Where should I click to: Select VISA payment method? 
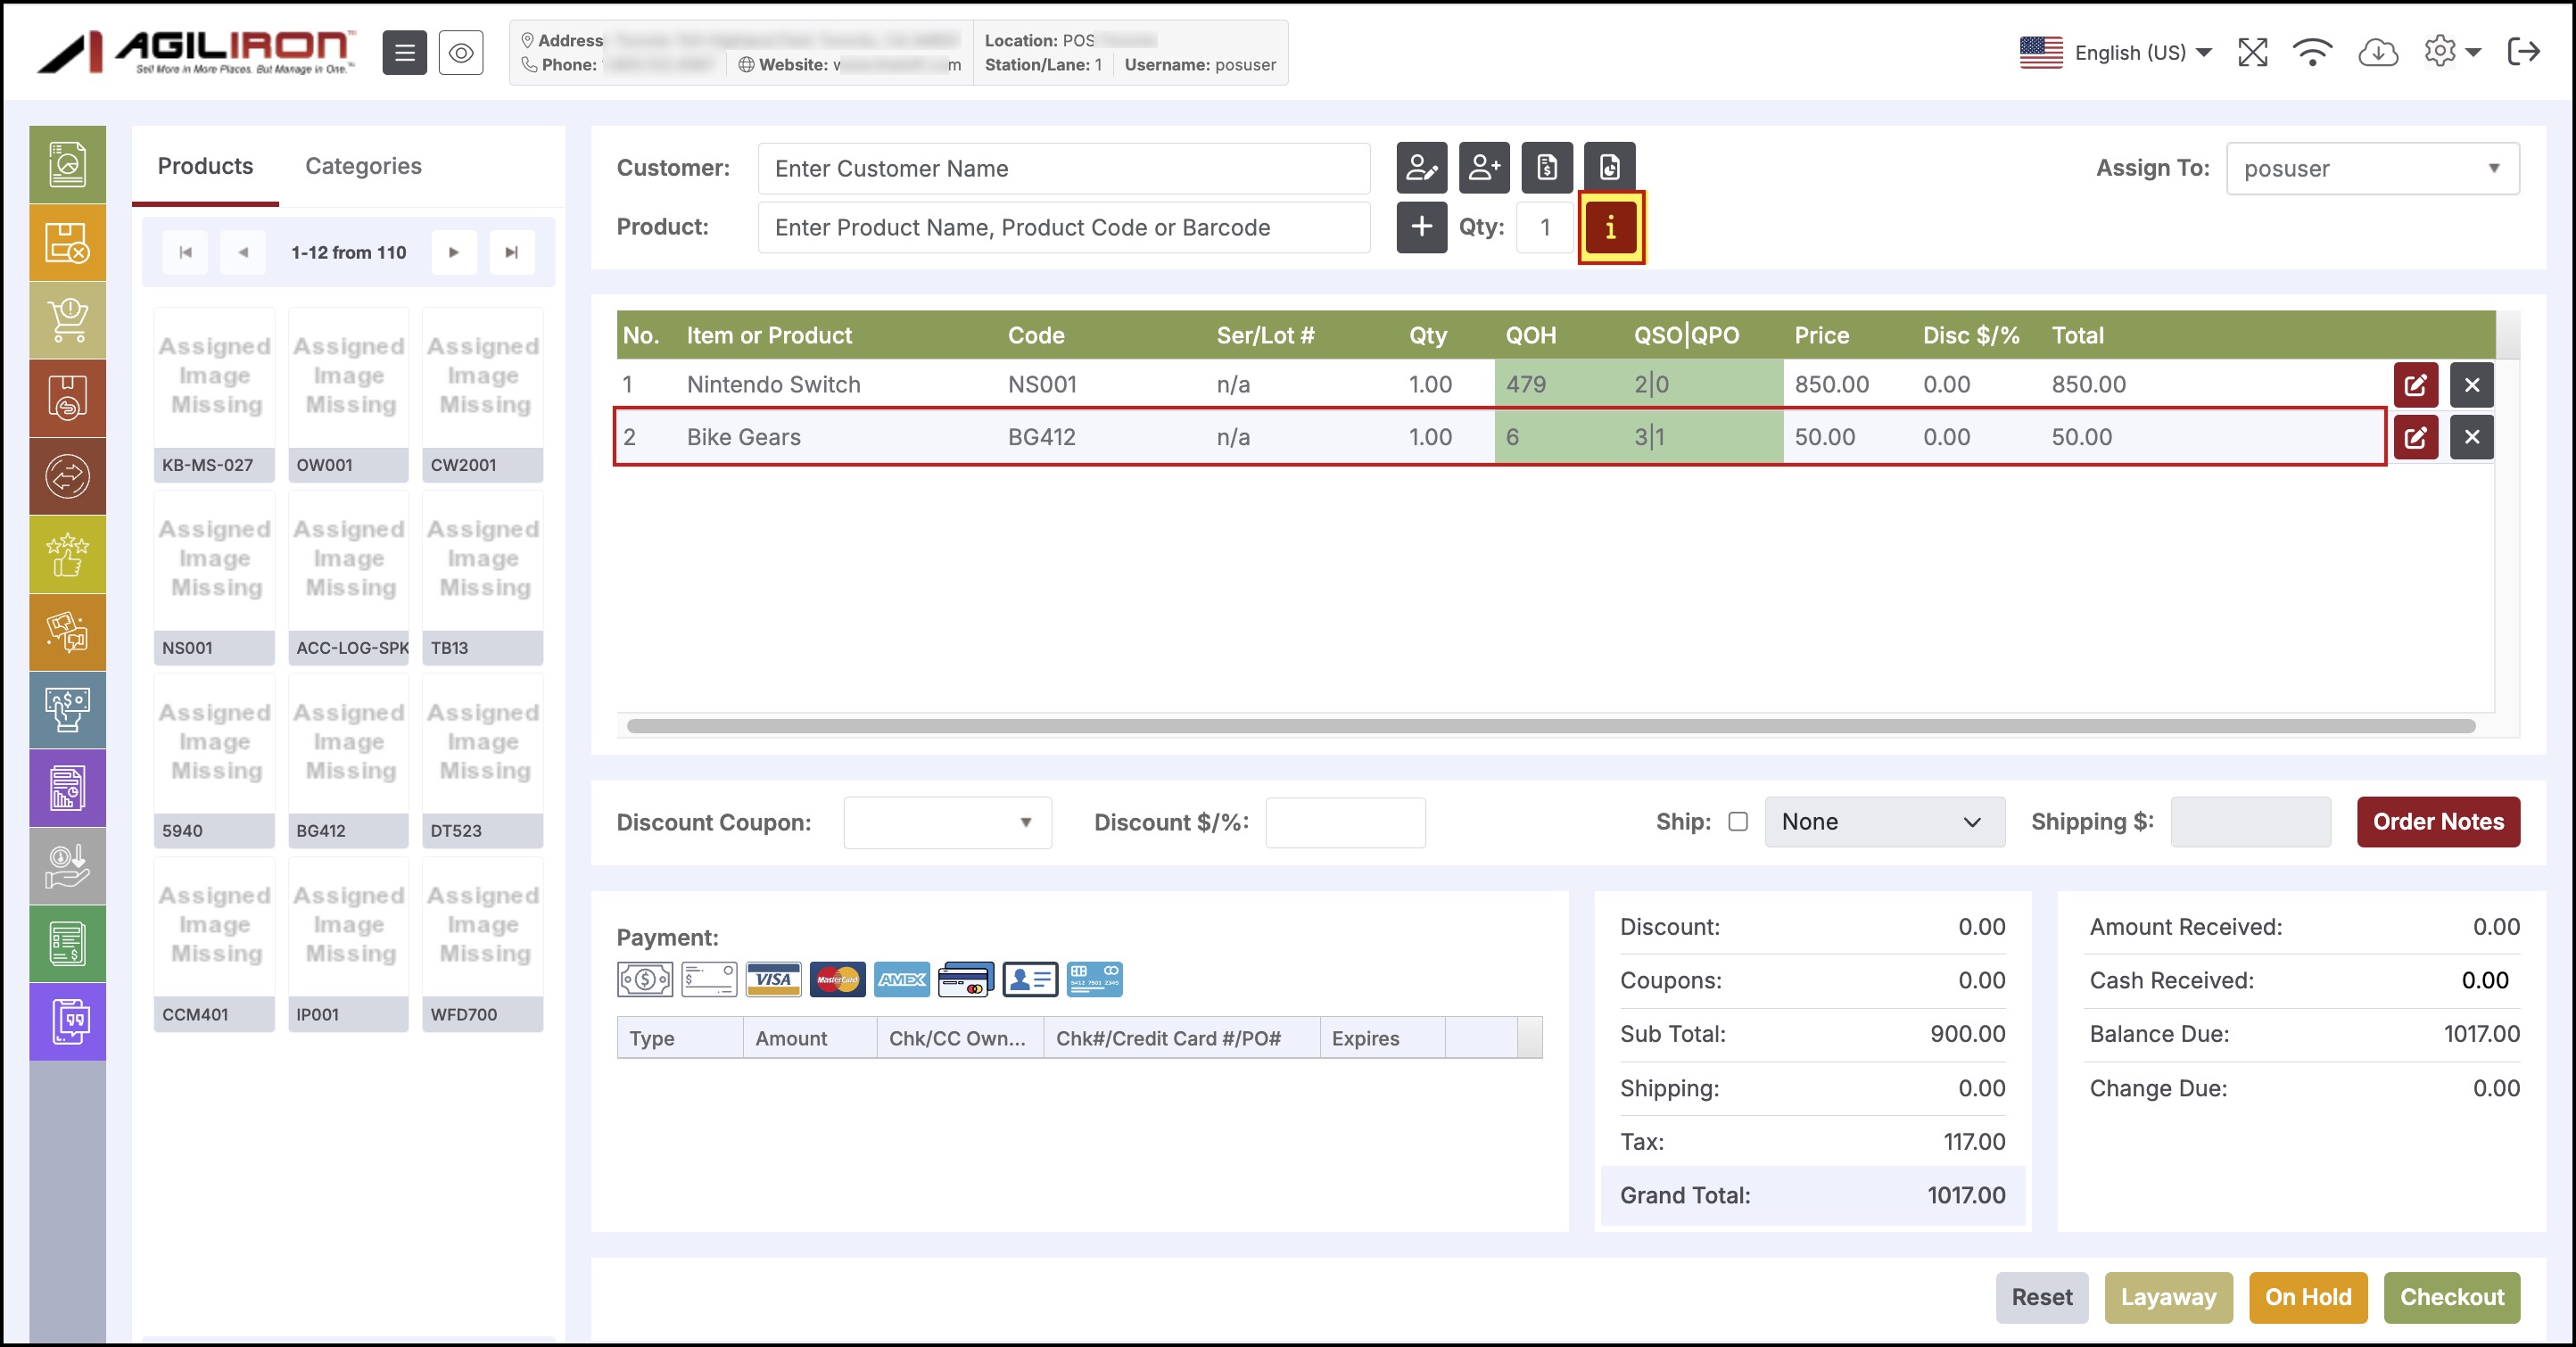tap(773, 979)
